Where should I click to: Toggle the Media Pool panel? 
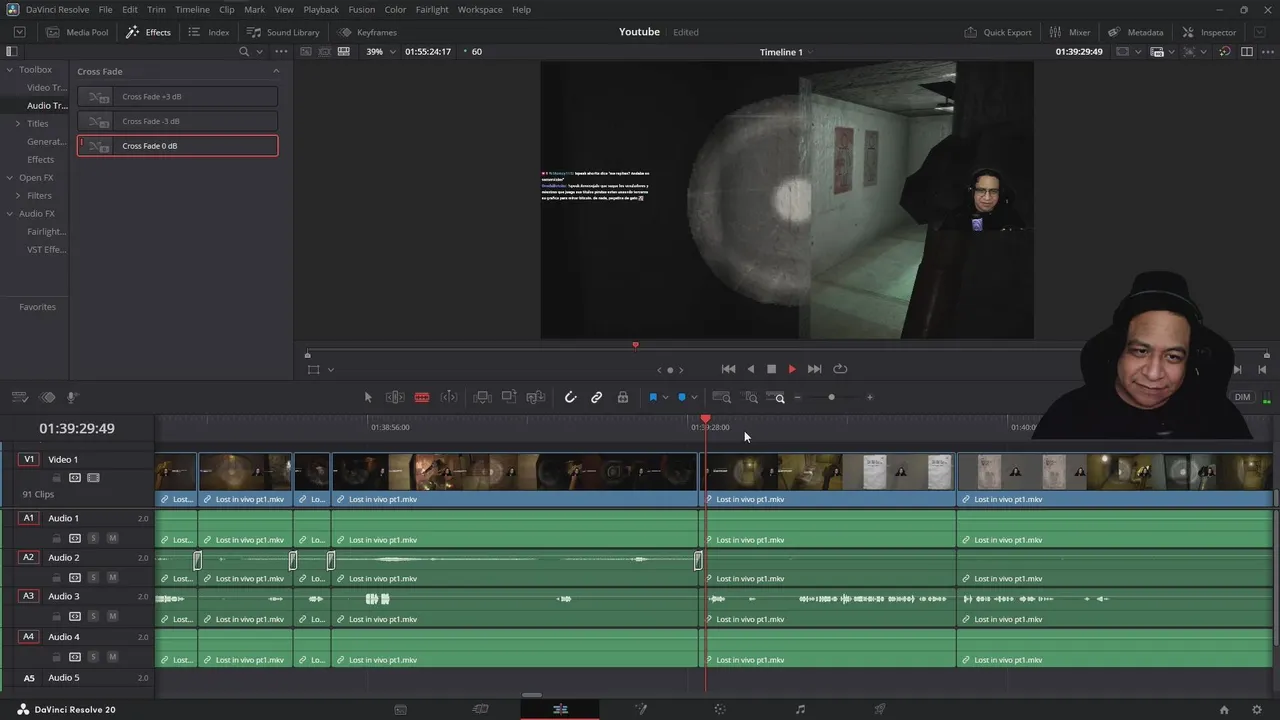point(78,32)
